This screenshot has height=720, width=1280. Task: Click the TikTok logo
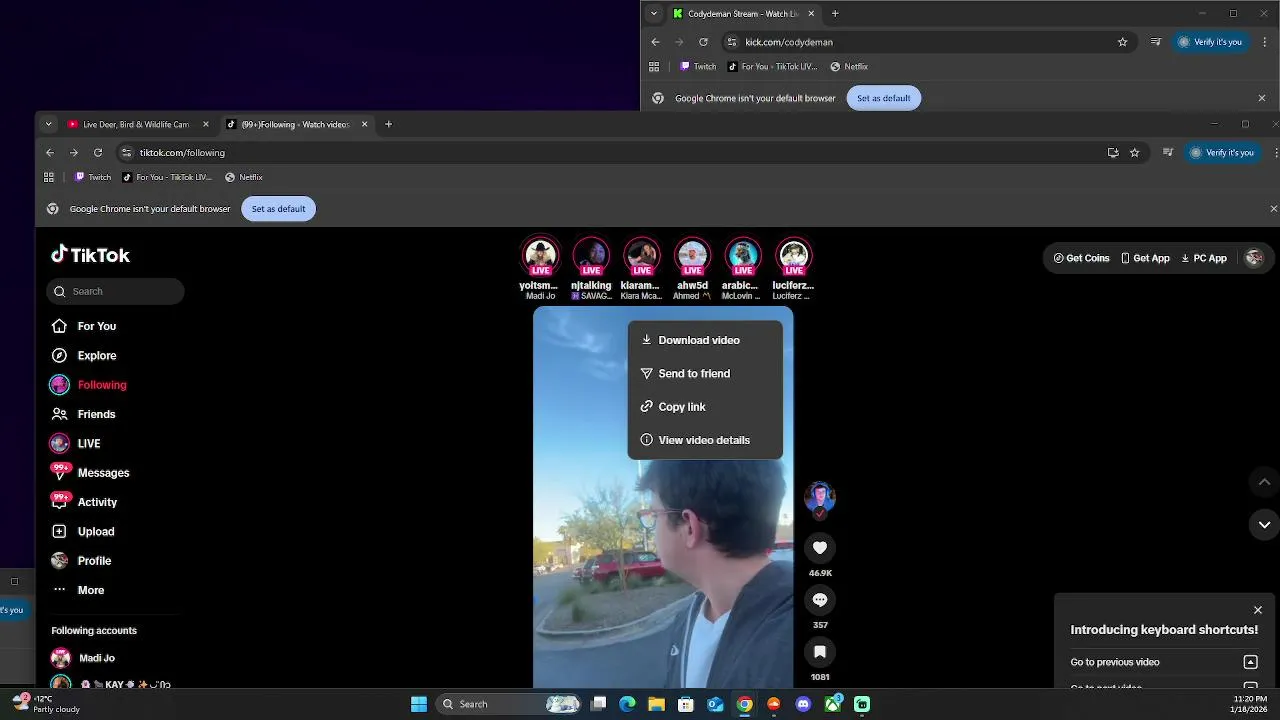91,255
